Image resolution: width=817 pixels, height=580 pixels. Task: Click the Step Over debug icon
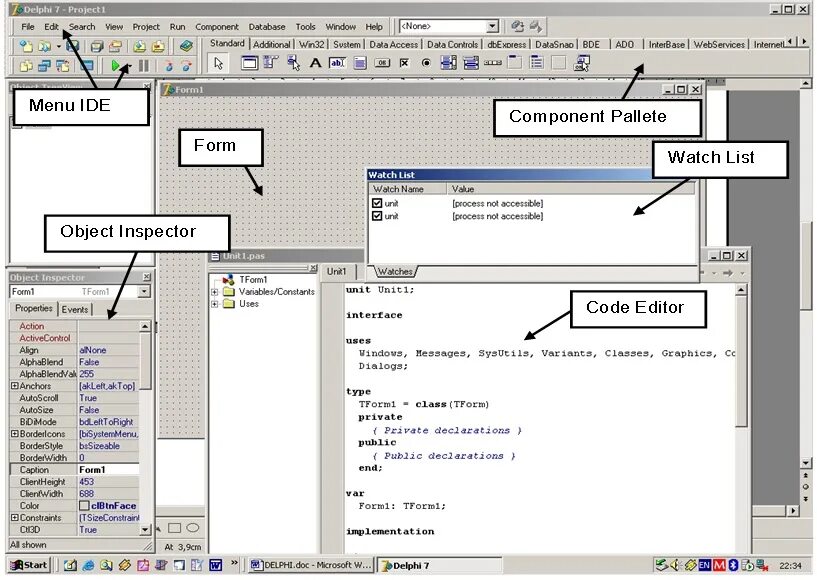coord(187,66)
